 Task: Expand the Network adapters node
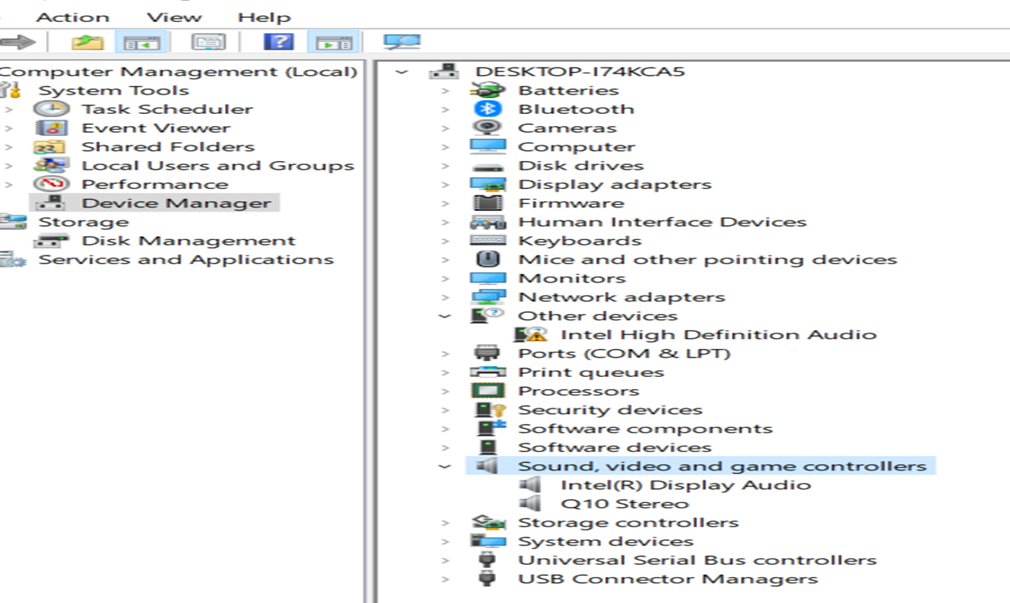[445, 298]
